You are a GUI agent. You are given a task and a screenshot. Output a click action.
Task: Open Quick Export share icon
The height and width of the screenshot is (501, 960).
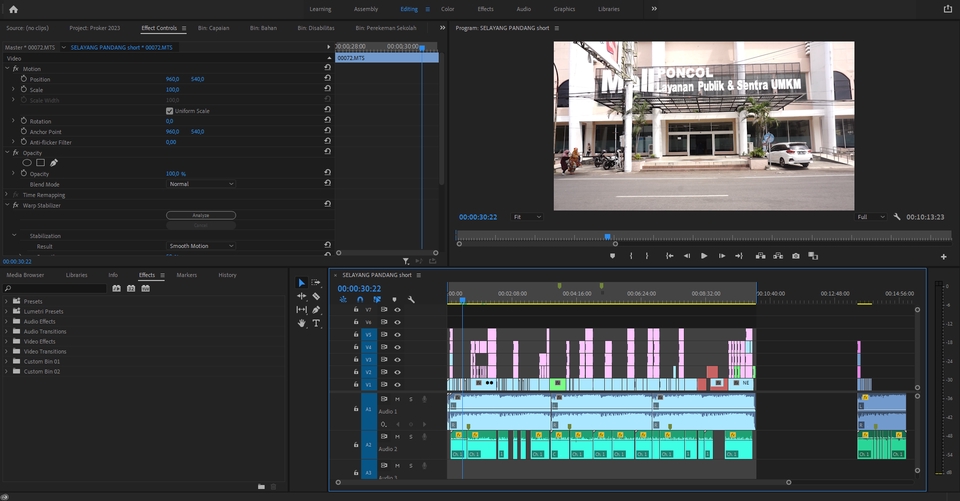pyautogui.click(x=948, y=9)
